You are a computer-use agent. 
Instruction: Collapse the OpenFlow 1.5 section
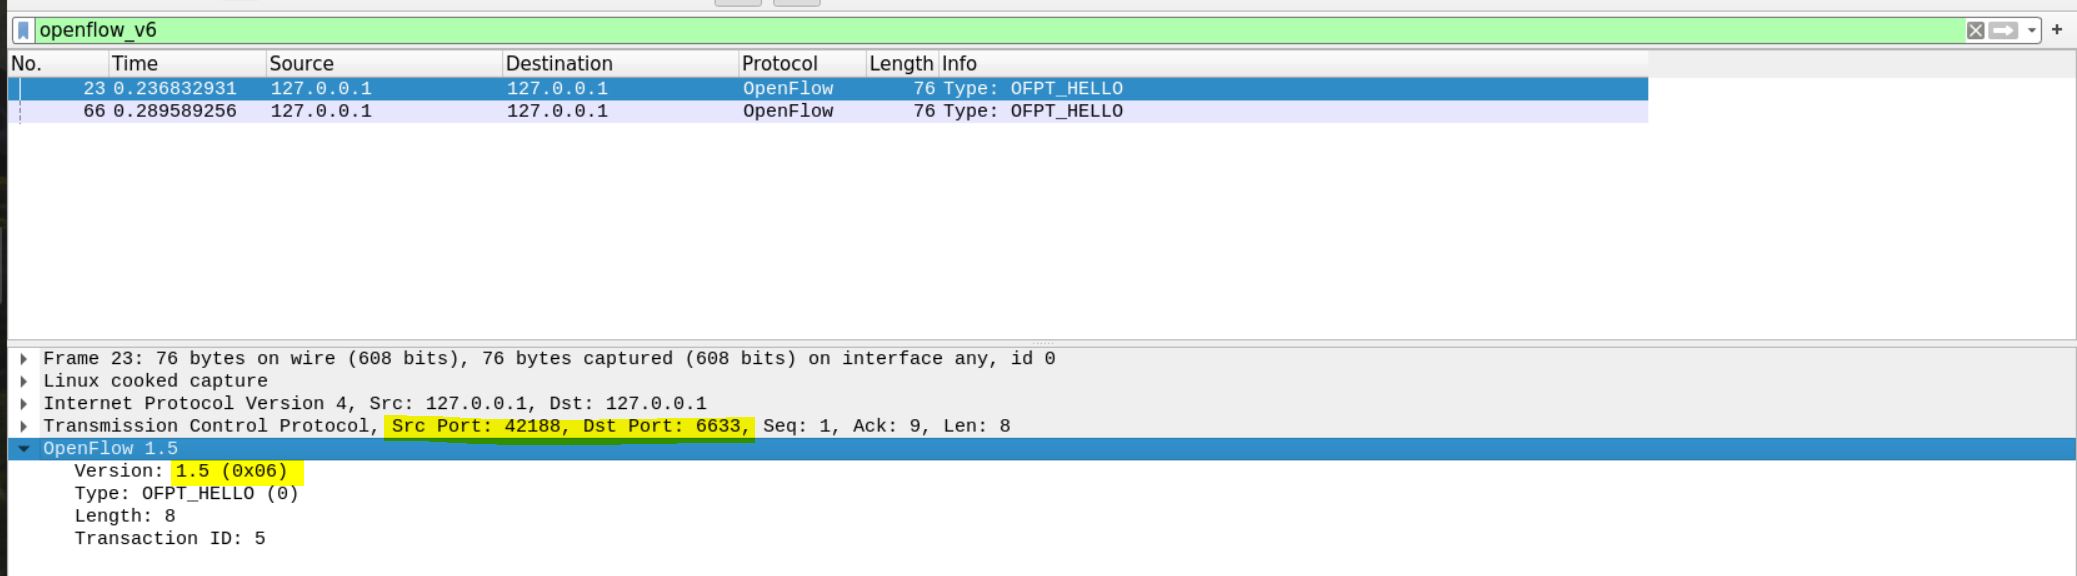tap(24, 449)
